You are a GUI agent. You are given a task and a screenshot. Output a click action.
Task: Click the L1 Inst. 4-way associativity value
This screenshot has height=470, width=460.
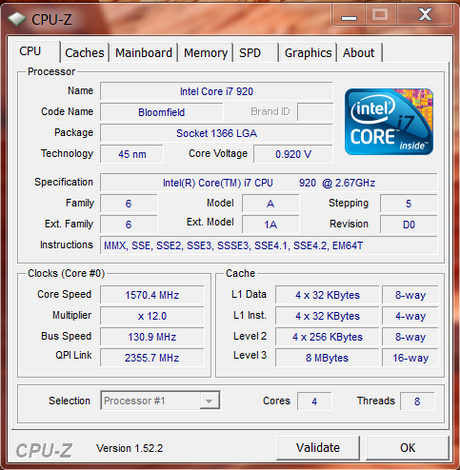tap(410, 316)
